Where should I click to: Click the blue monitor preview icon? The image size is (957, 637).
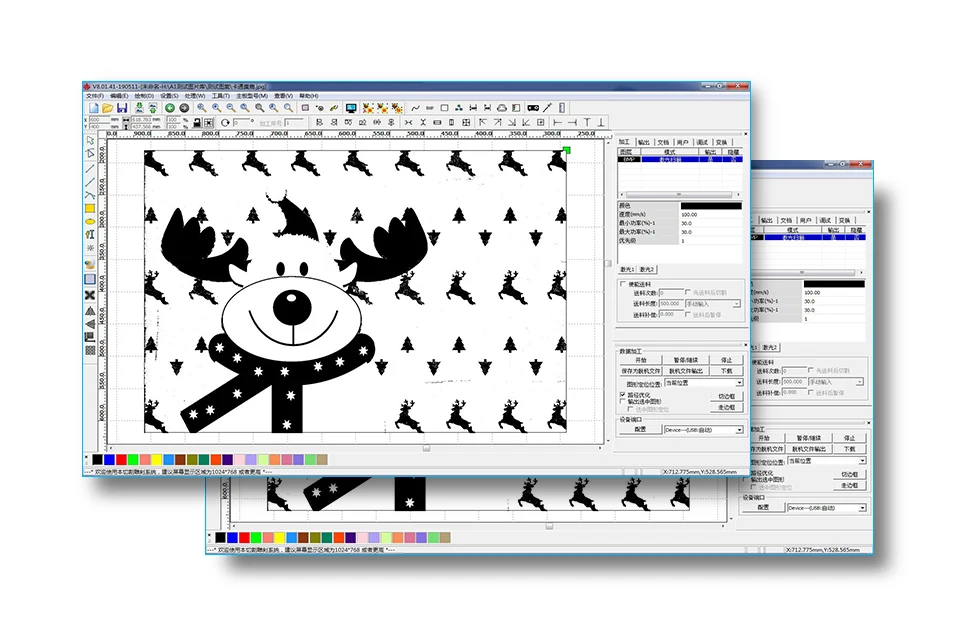(x=351, y=108)
